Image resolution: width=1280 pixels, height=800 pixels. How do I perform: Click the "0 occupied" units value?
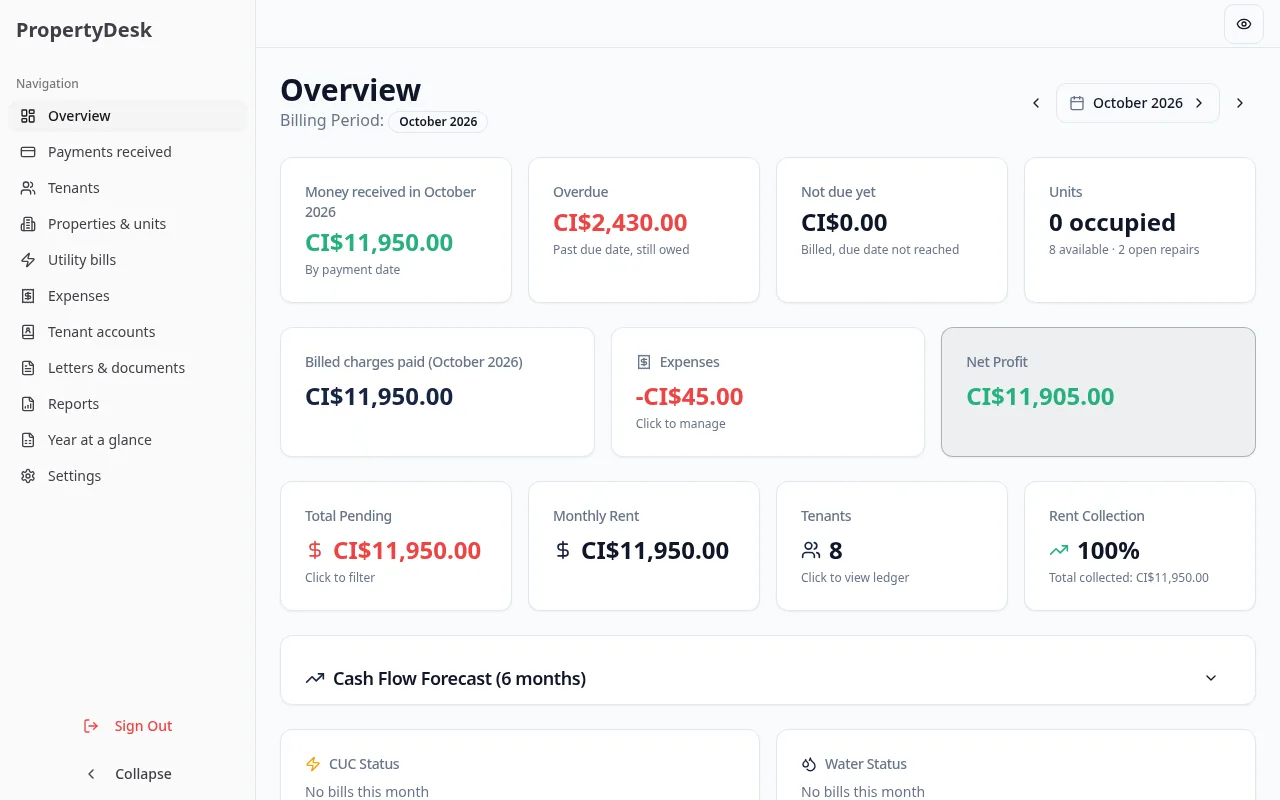pyautogui.click(x=1112, y=222)
